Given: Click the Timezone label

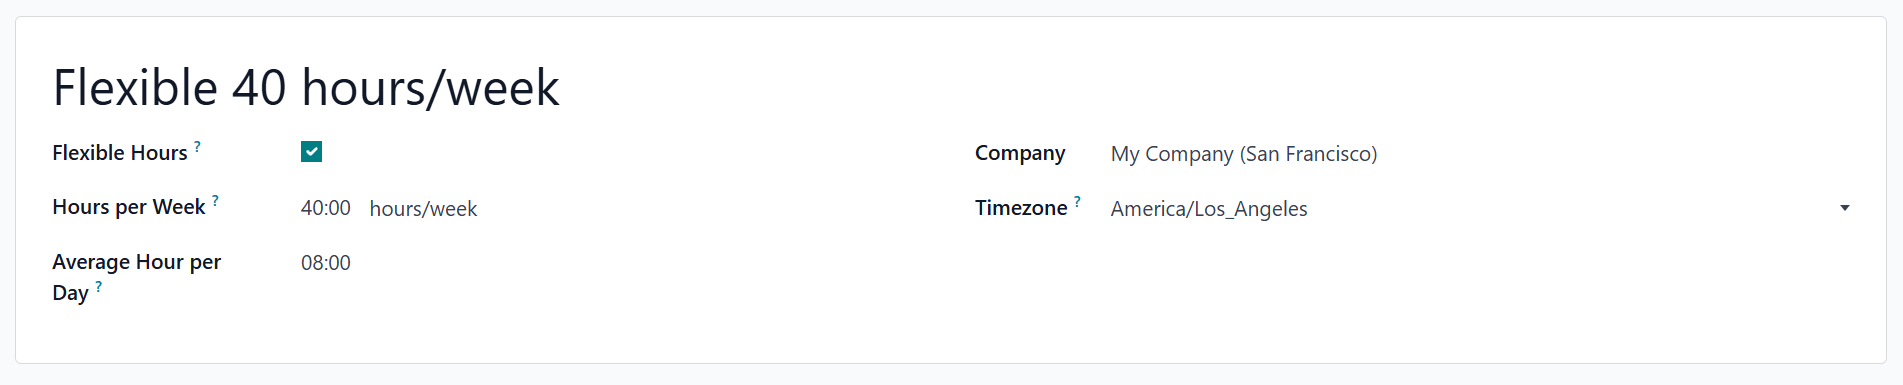Looking at the screenshot, I should click(x=1021, y=208).
